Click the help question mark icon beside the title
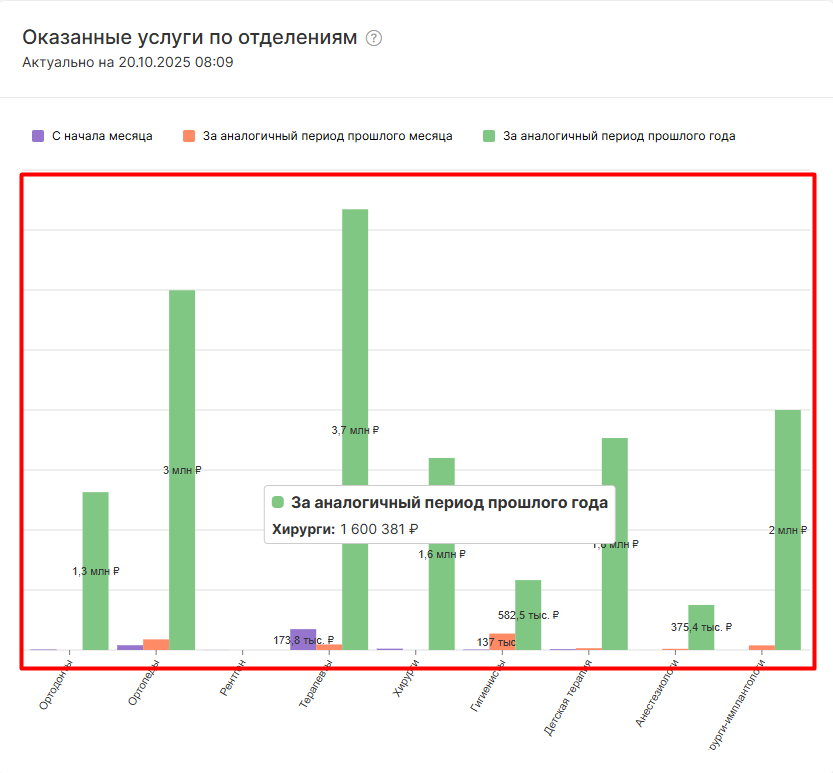Image resolution: width=833 pixels, height=773 pixels. [x=374, y=38]
